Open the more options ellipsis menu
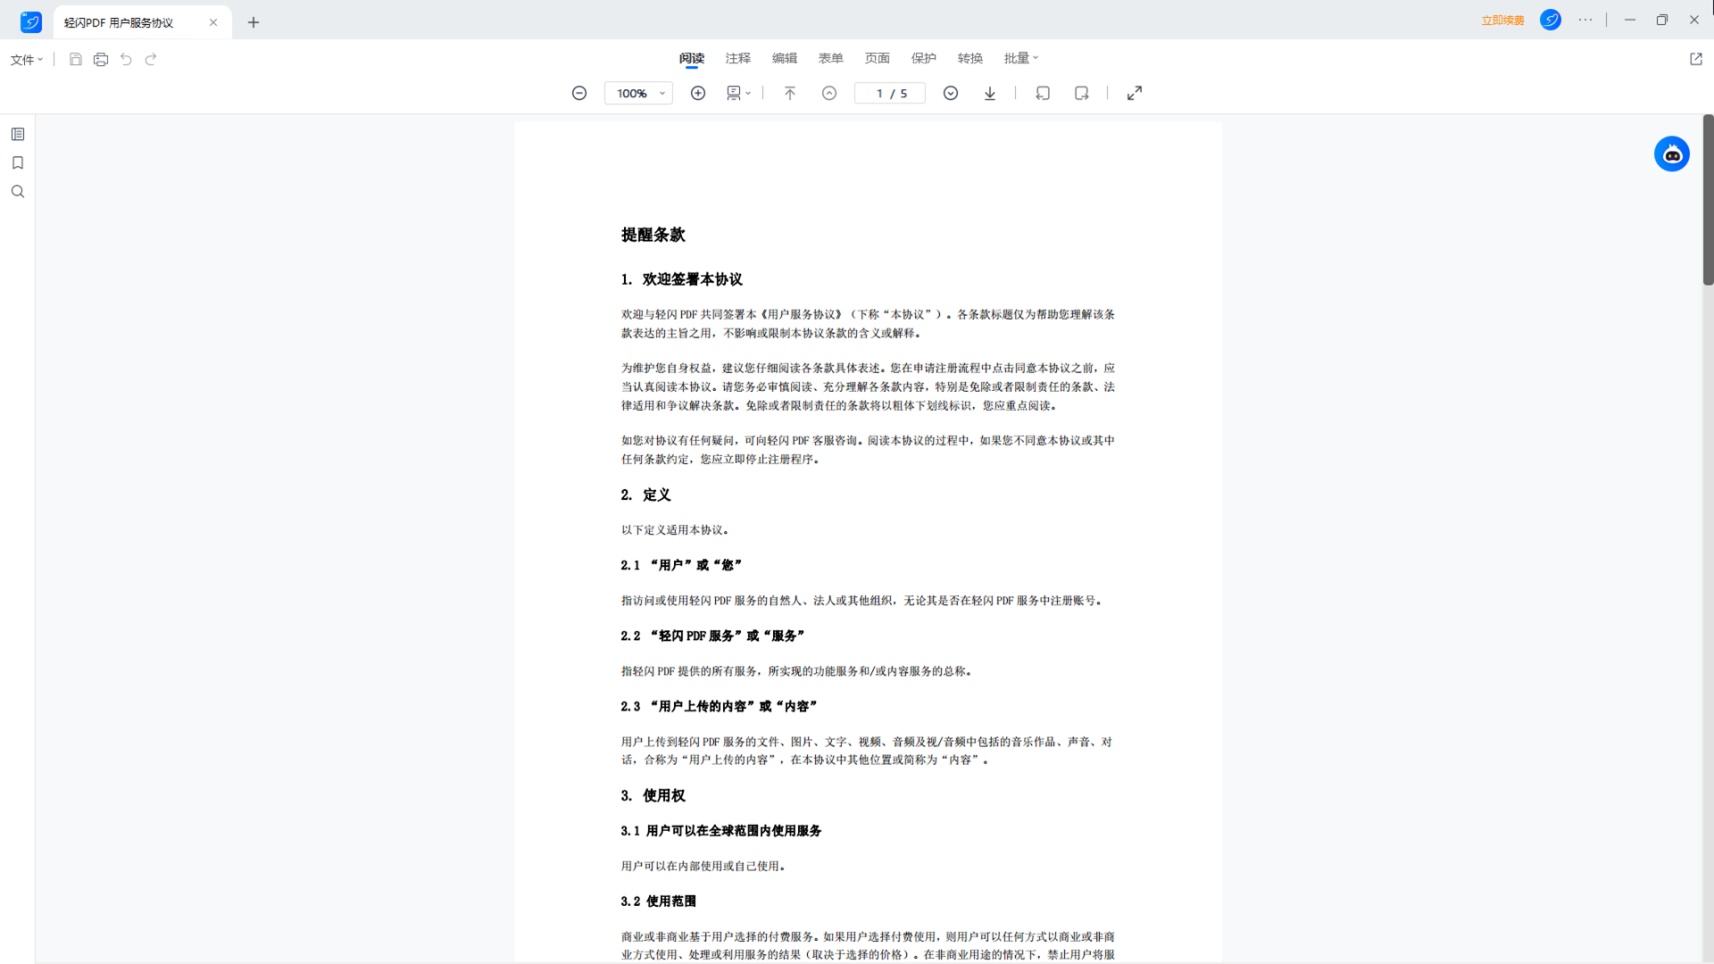1714x964 pixels. tap(1586, 20)
